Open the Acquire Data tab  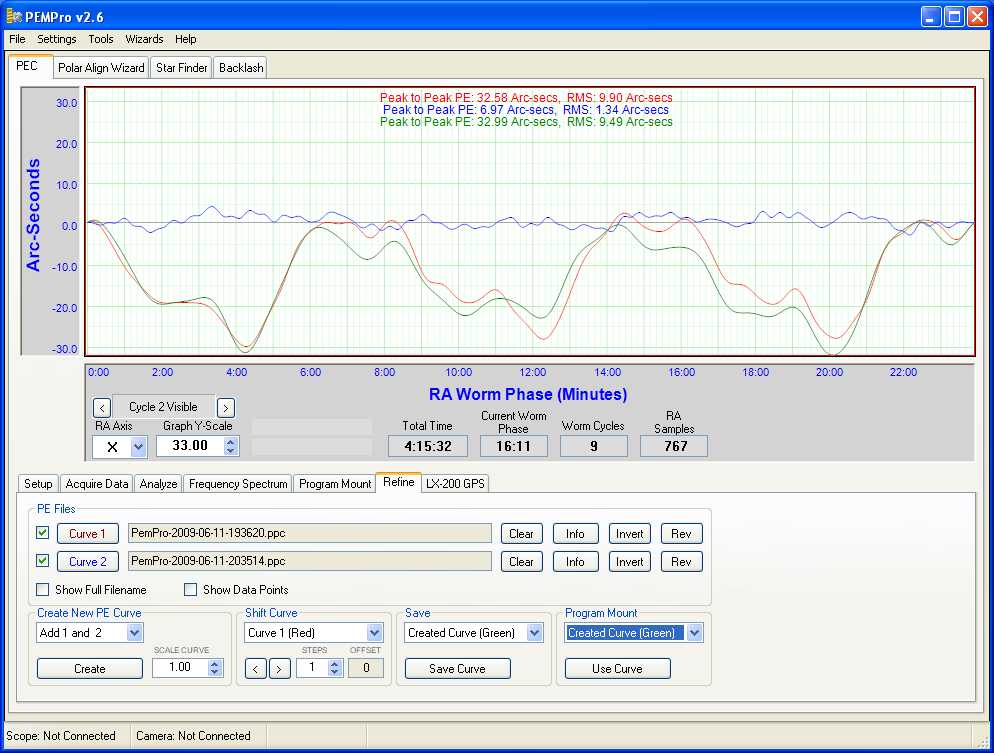click(x=97, y=484)
